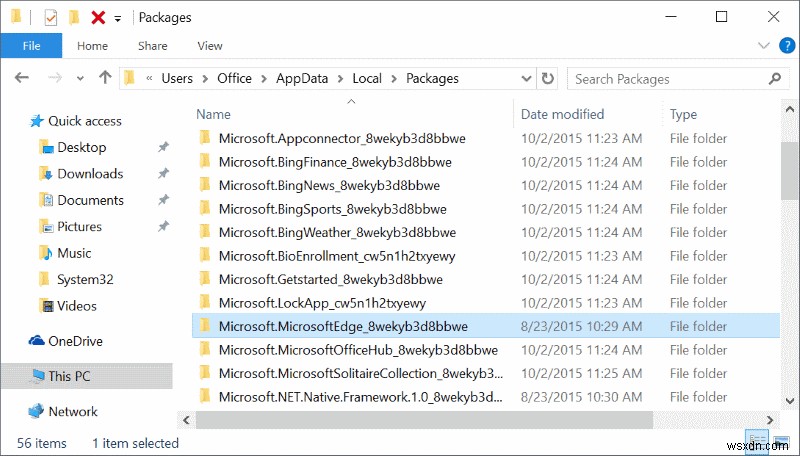Select Microsoft.BingFinance_8wekyb3d8bbwe folder
The width and height of the screenshot is (800, 456).
(x=335, y=162)
